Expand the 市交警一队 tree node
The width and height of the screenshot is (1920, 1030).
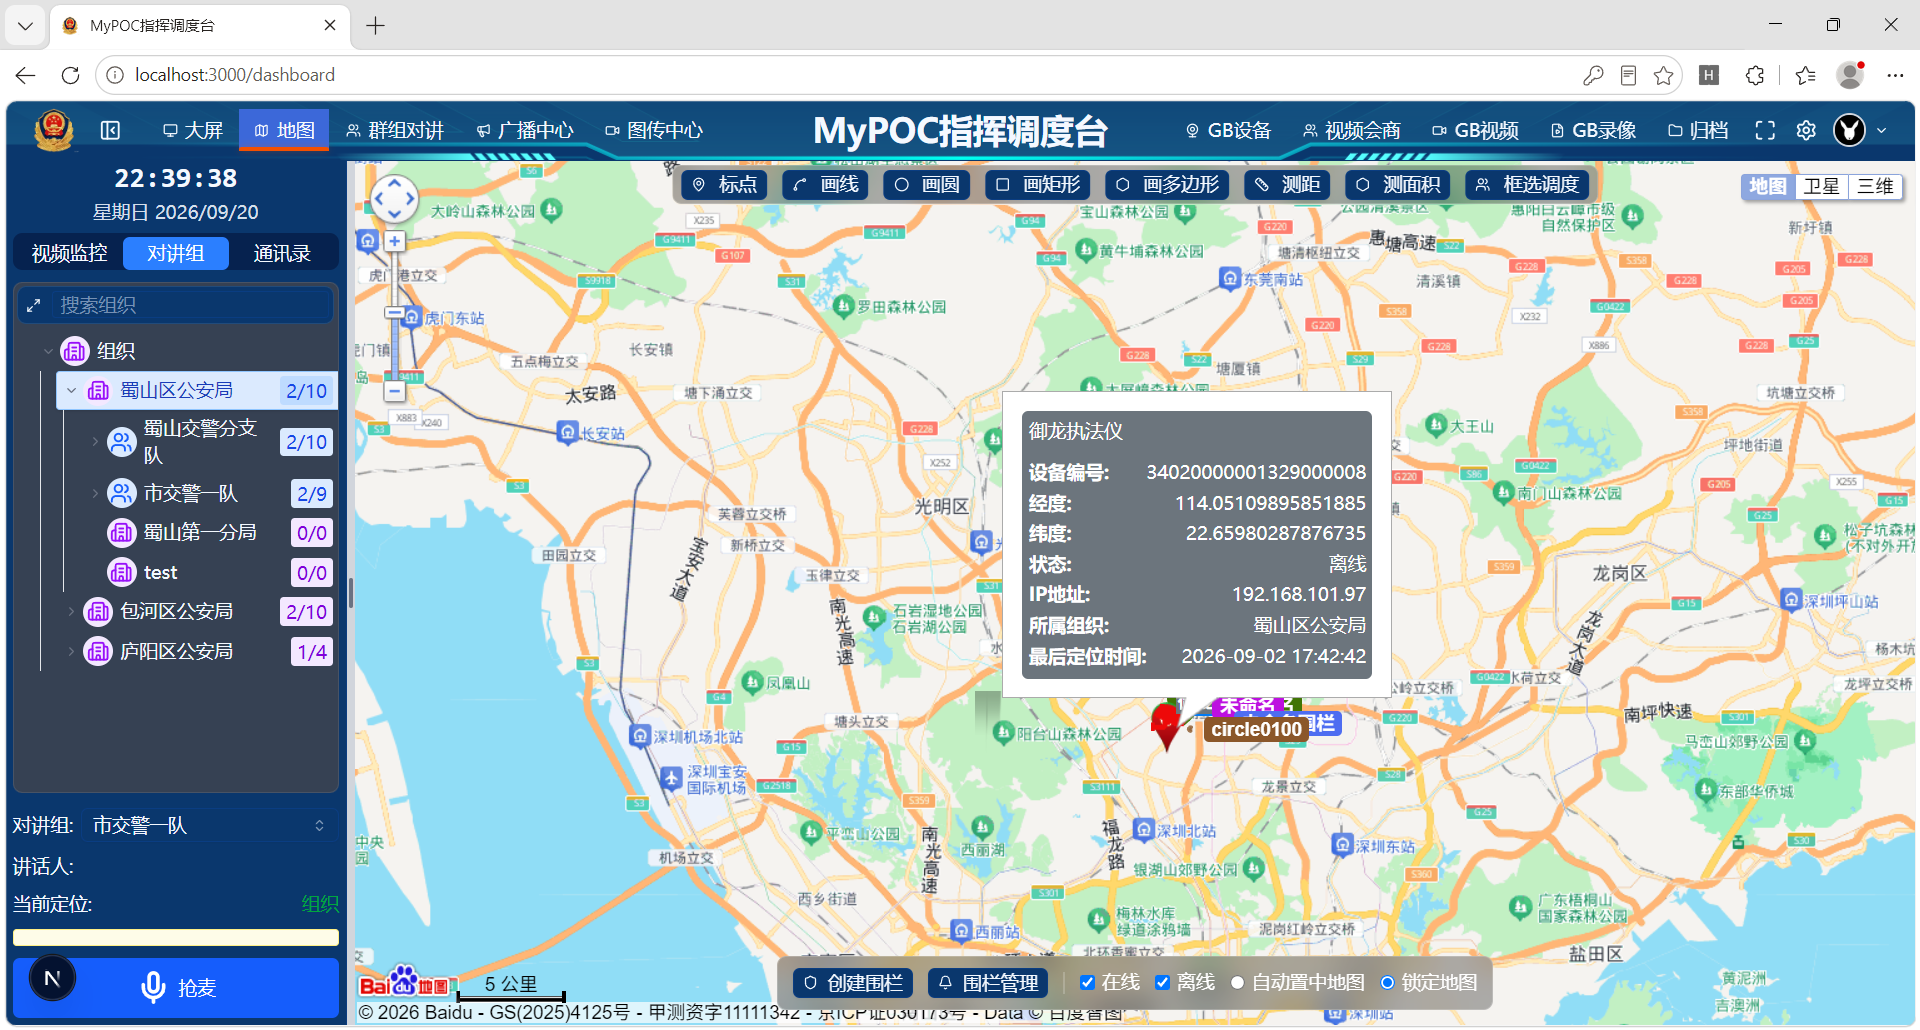pyautogui.click(x=95, y=493)
